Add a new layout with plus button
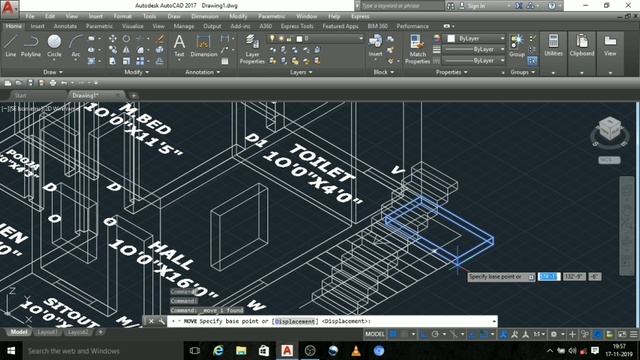Viewport: 640px width, 360px height. click(100, 332)
